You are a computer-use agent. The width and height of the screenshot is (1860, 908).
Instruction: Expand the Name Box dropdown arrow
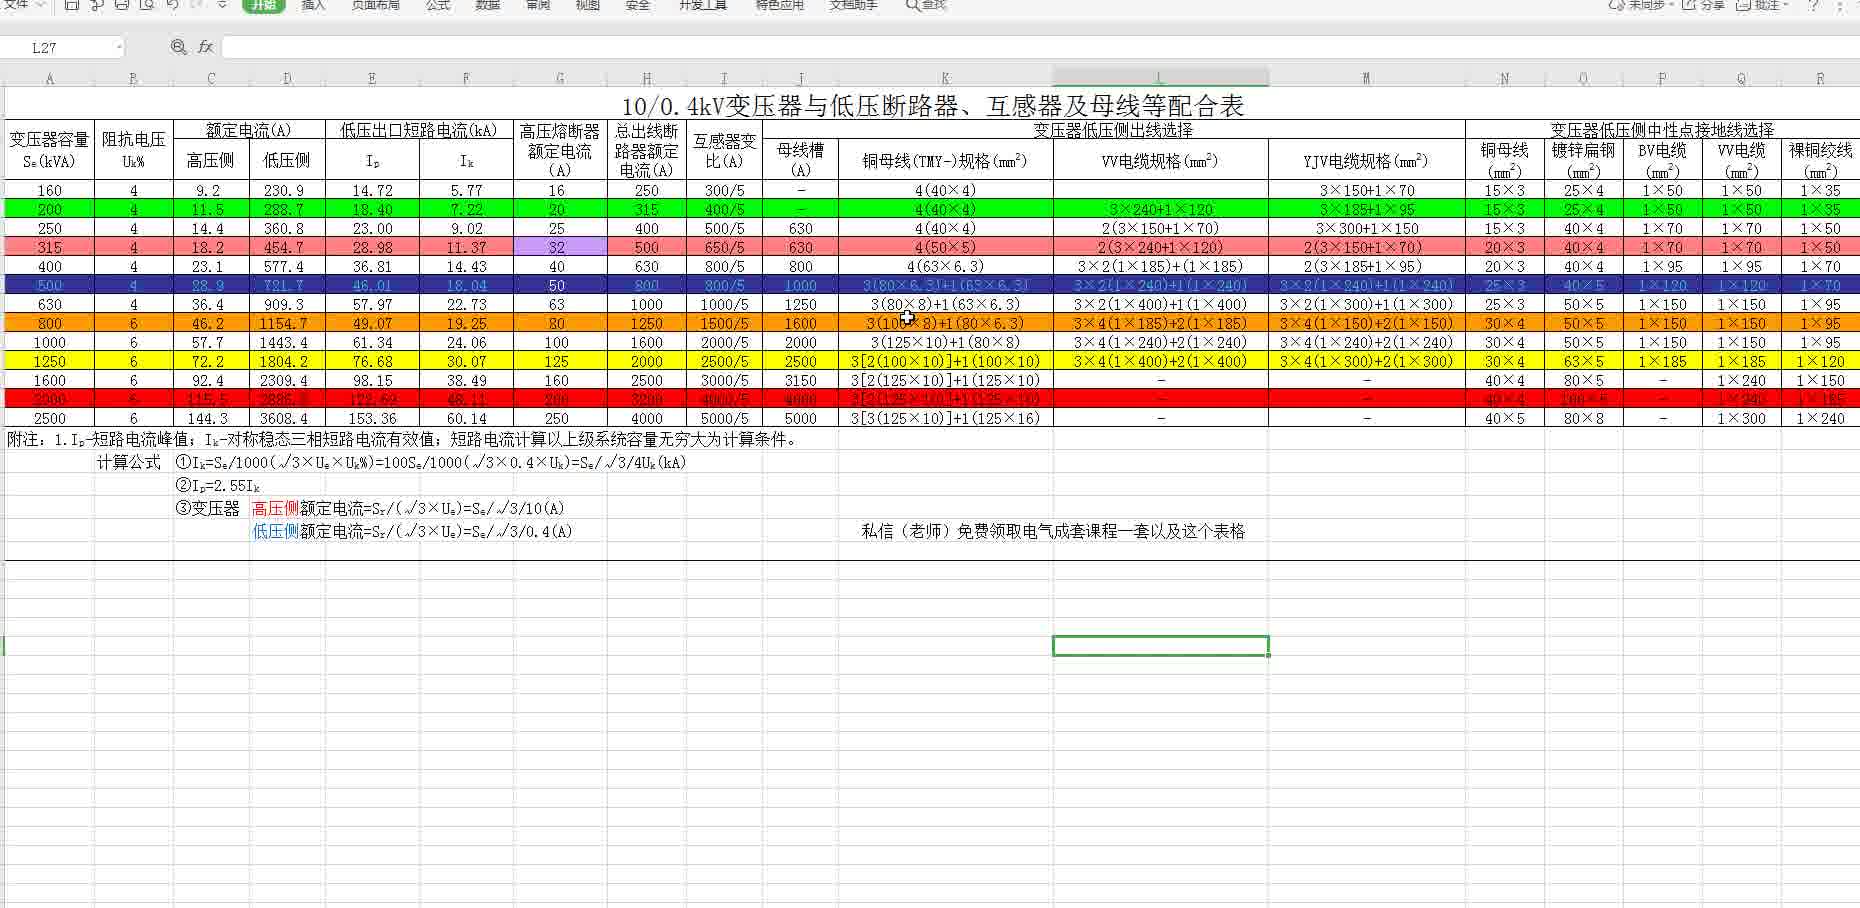(x=119, y=47)
